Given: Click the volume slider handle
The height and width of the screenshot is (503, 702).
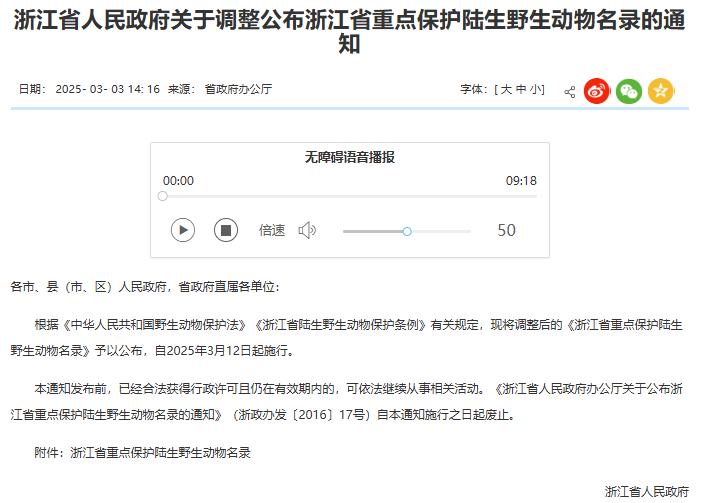Looking at the screenshot, I should click(407, 231).
